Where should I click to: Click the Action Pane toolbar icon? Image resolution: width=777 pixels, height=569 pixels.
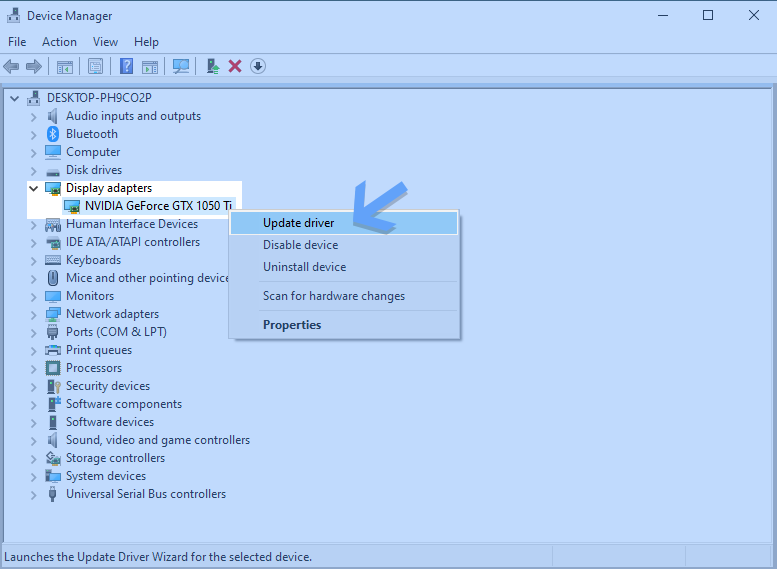click(150, 66)
